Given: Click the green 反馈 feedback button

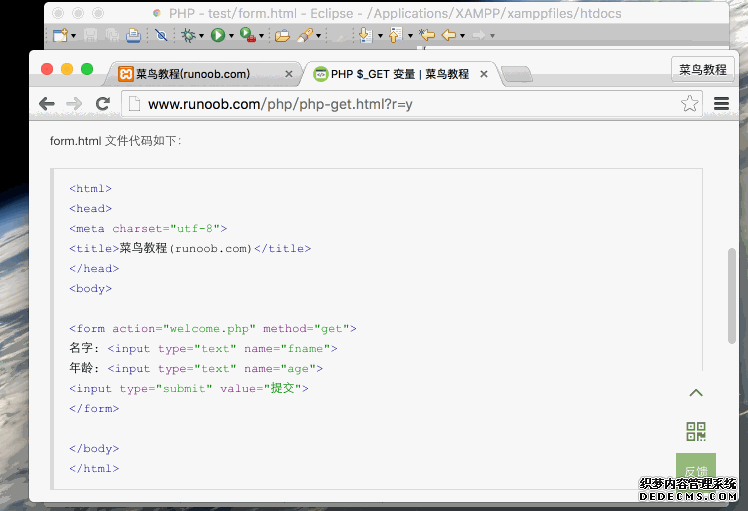Looking at the screenshot, I should point(696,471).
